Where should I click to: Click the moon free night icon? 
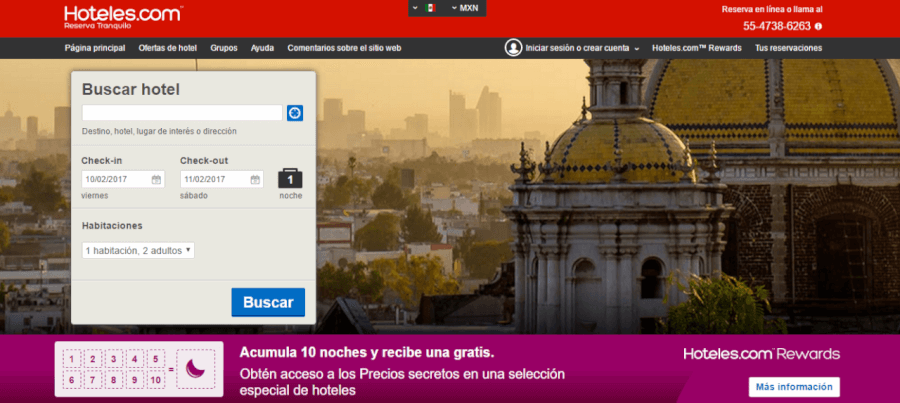[195, 369]
